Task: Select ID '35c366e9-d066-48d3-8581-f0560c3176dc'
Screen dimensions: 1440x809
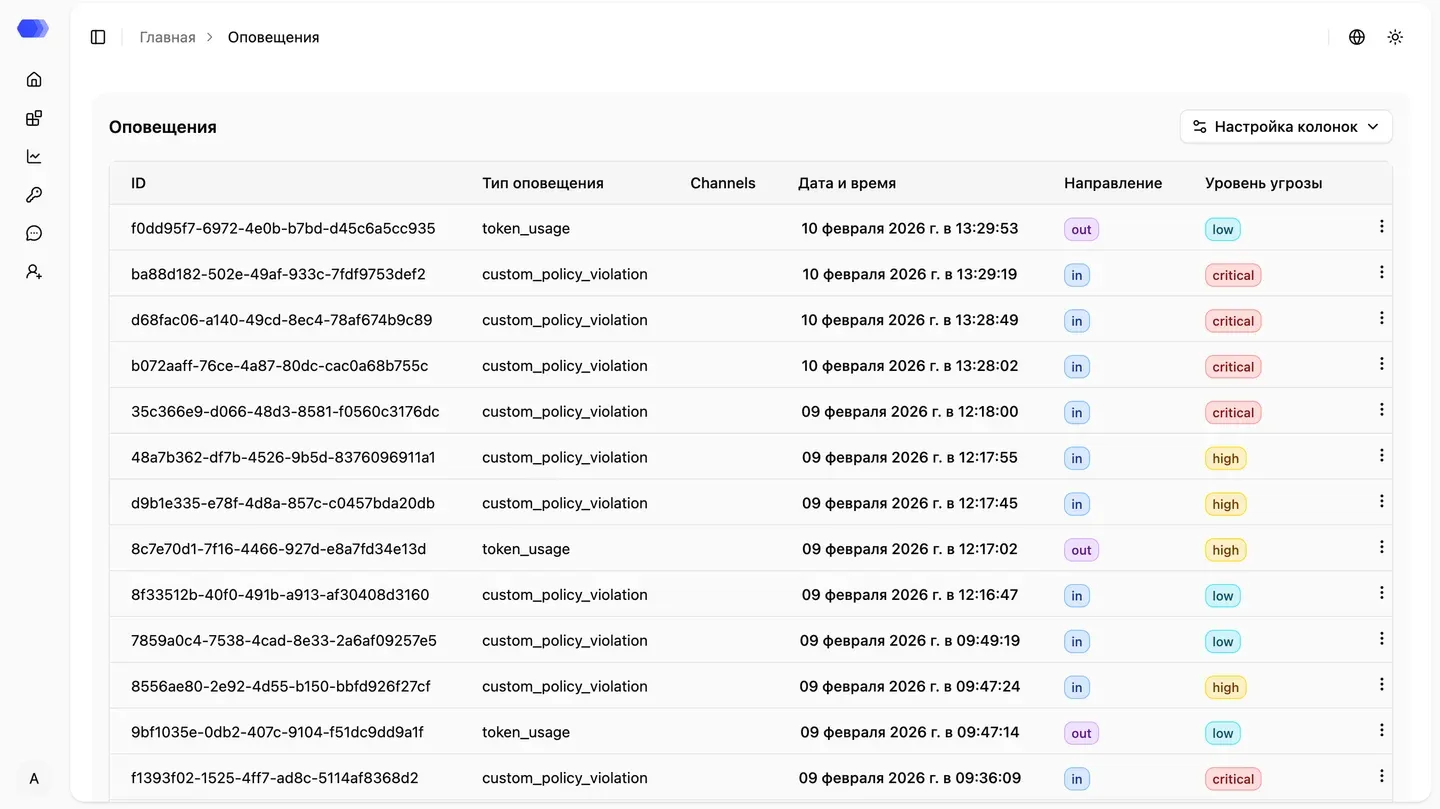Action: [x=285, y=412]
